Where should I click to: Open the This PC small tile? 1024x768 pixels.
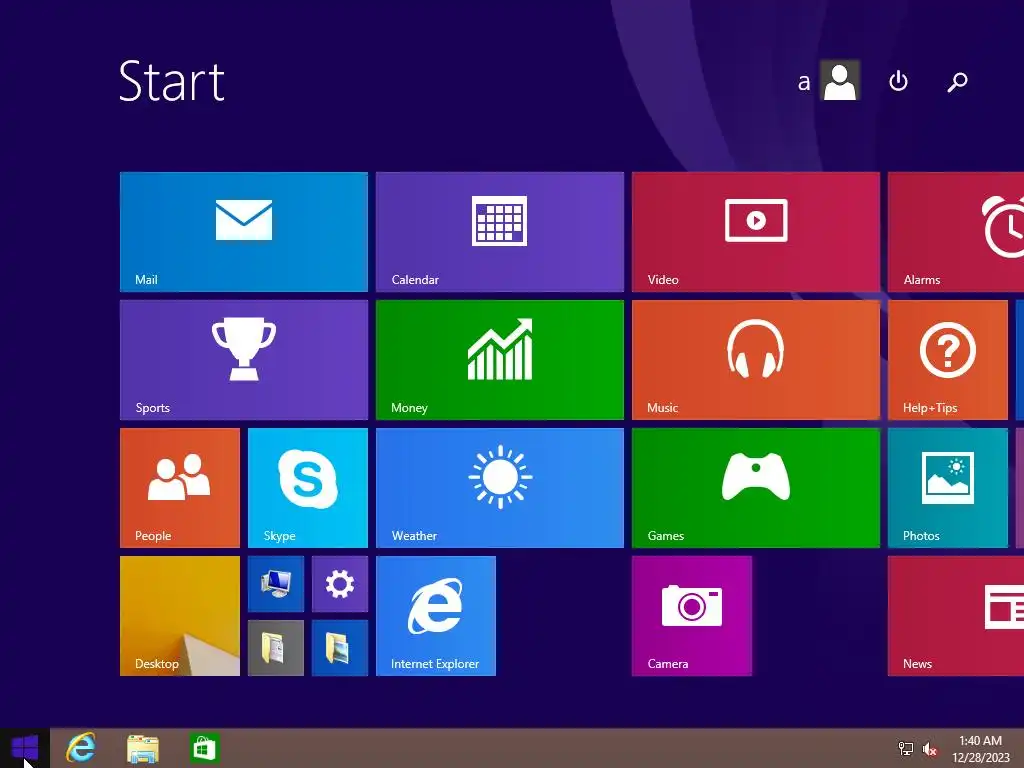276,584
